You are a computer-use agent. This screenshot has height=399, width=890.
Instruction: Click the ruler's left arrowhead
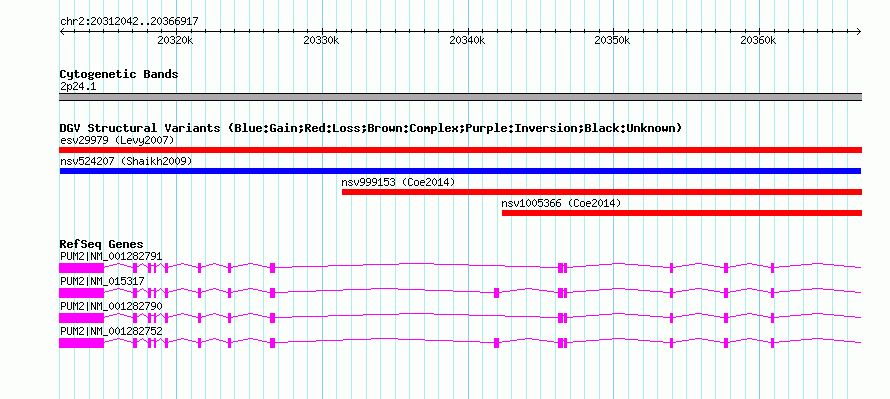tap(62, 32)
